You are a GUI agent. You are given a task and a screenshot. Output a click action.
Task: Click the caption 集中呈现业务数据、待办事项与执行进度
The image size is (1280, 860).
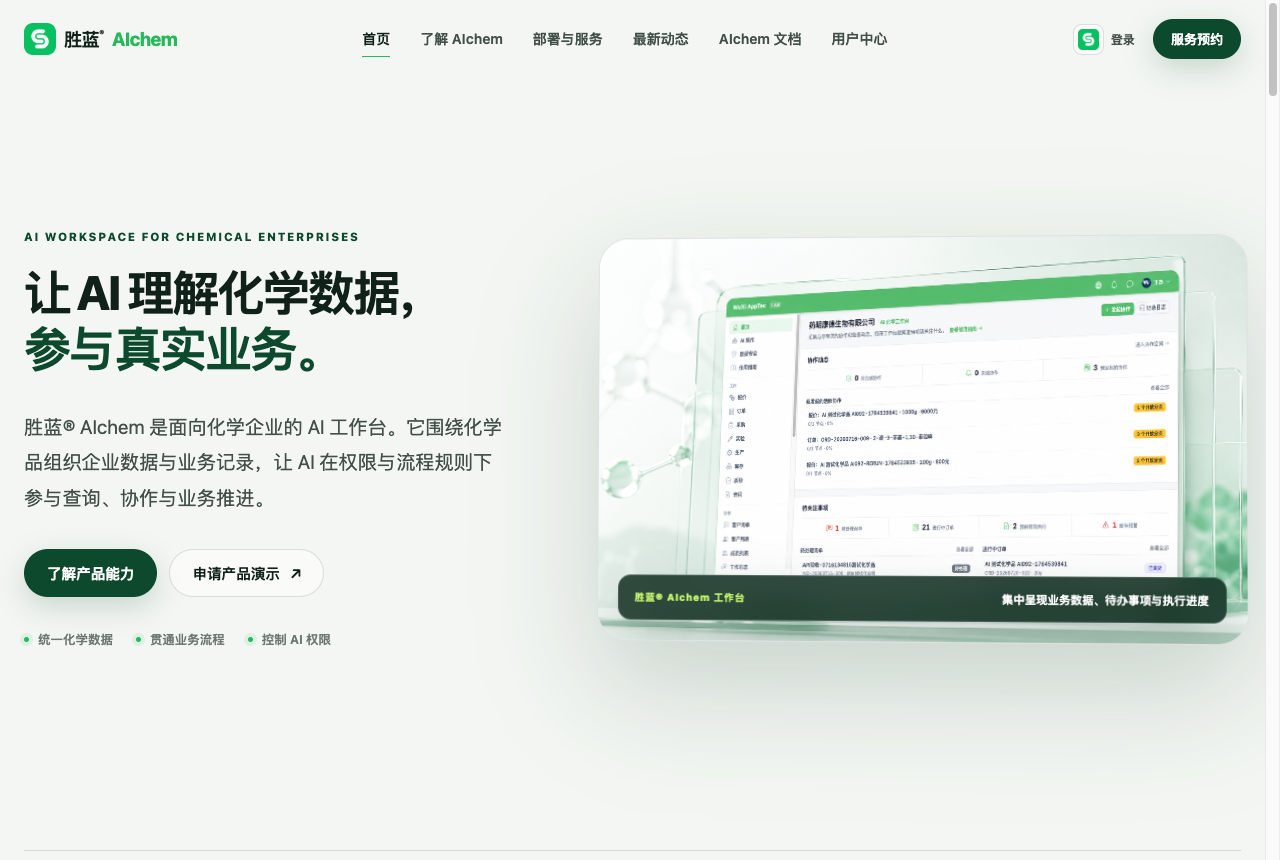point(1105,600)
